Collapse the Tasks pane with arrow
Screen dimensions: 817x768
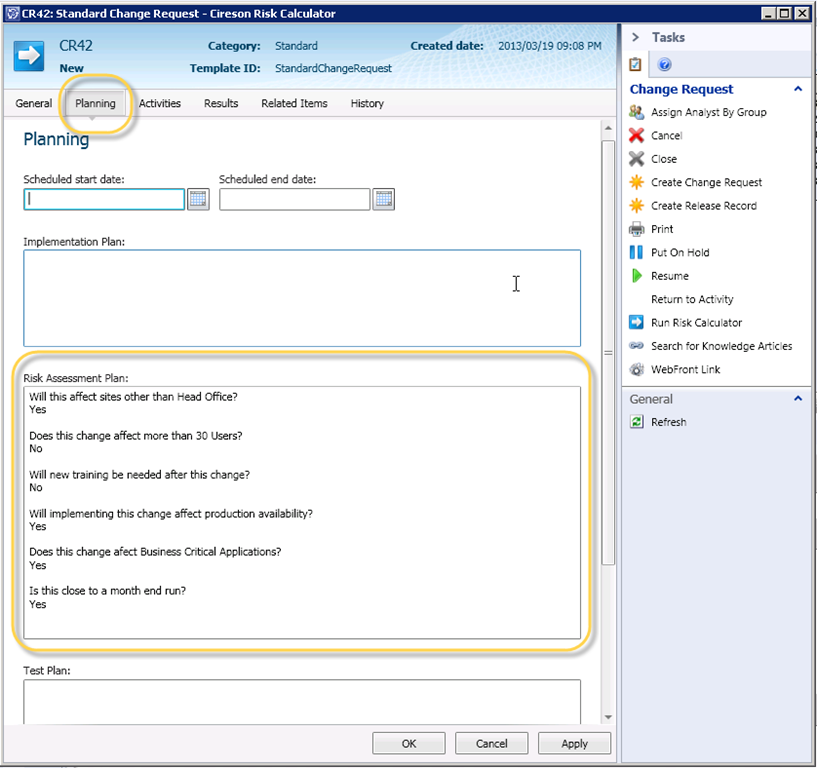coord(635,37)
